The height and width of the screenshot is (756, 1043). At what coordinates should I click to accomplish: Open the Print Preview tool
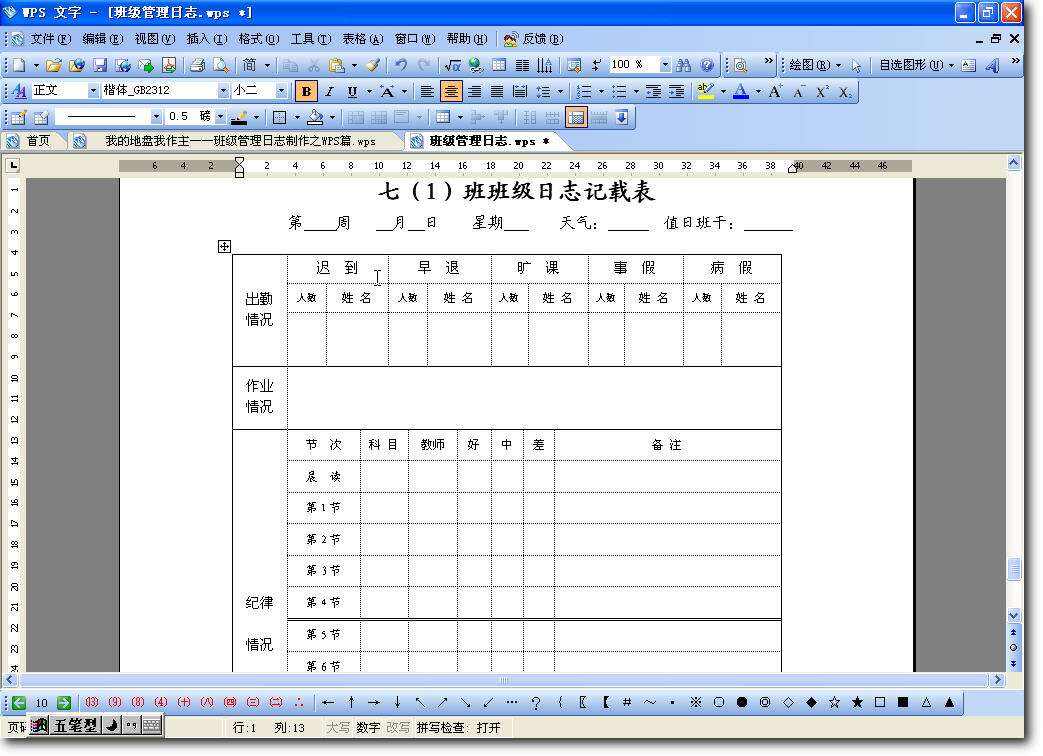pyautogui.click(x=220, y=65)
